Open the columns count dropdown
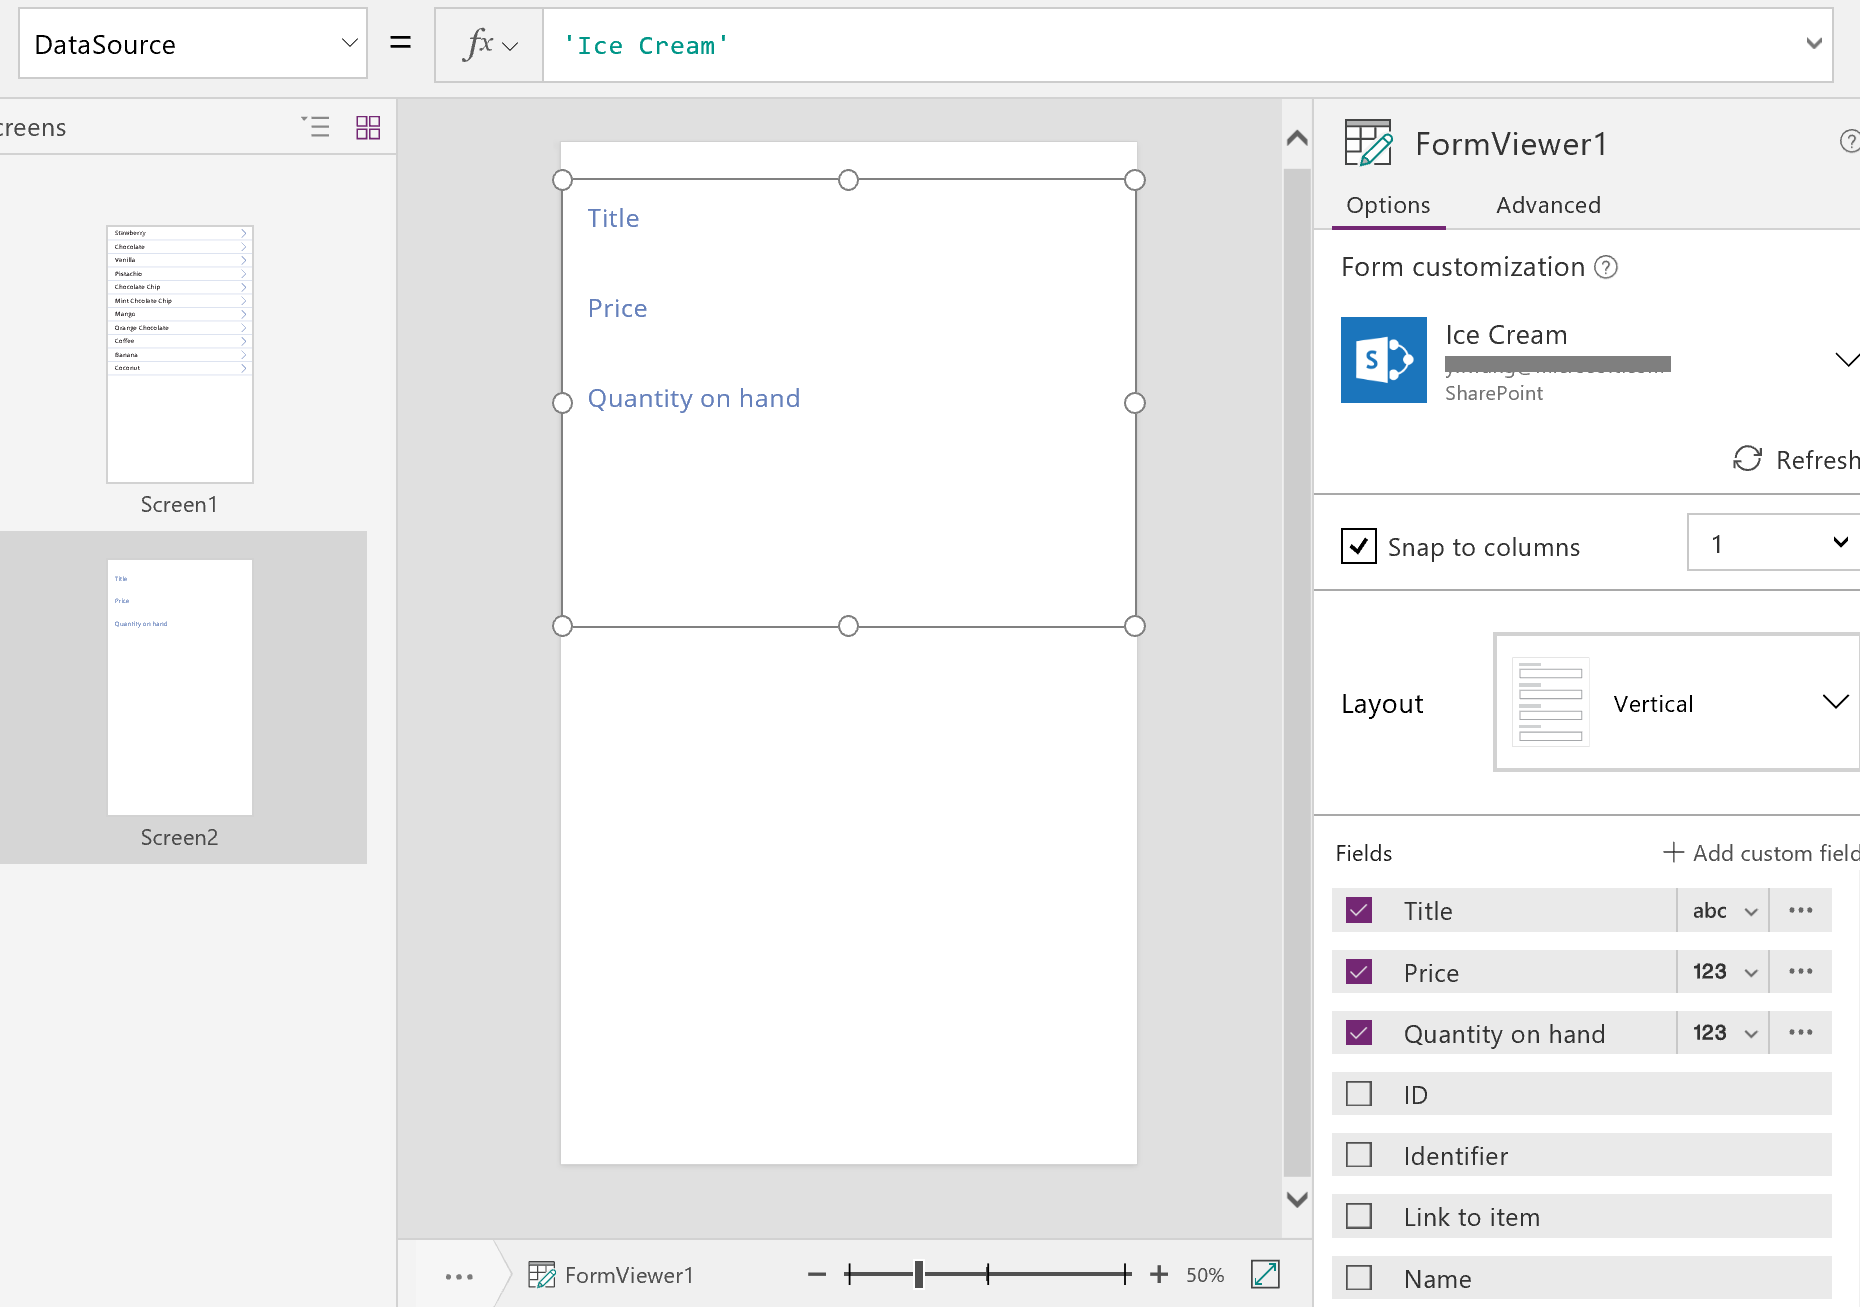 pos(1838,543)
